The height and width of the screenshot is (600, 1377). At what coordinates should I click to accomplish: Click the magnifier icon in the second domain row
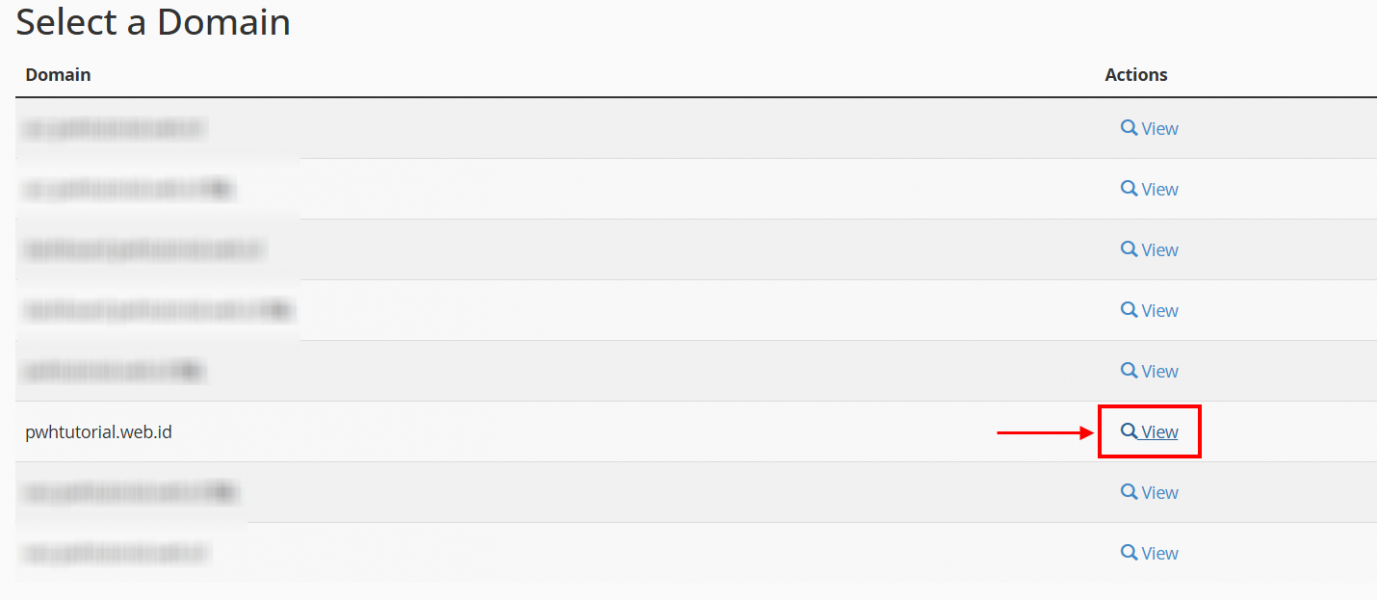[1129, 189]
